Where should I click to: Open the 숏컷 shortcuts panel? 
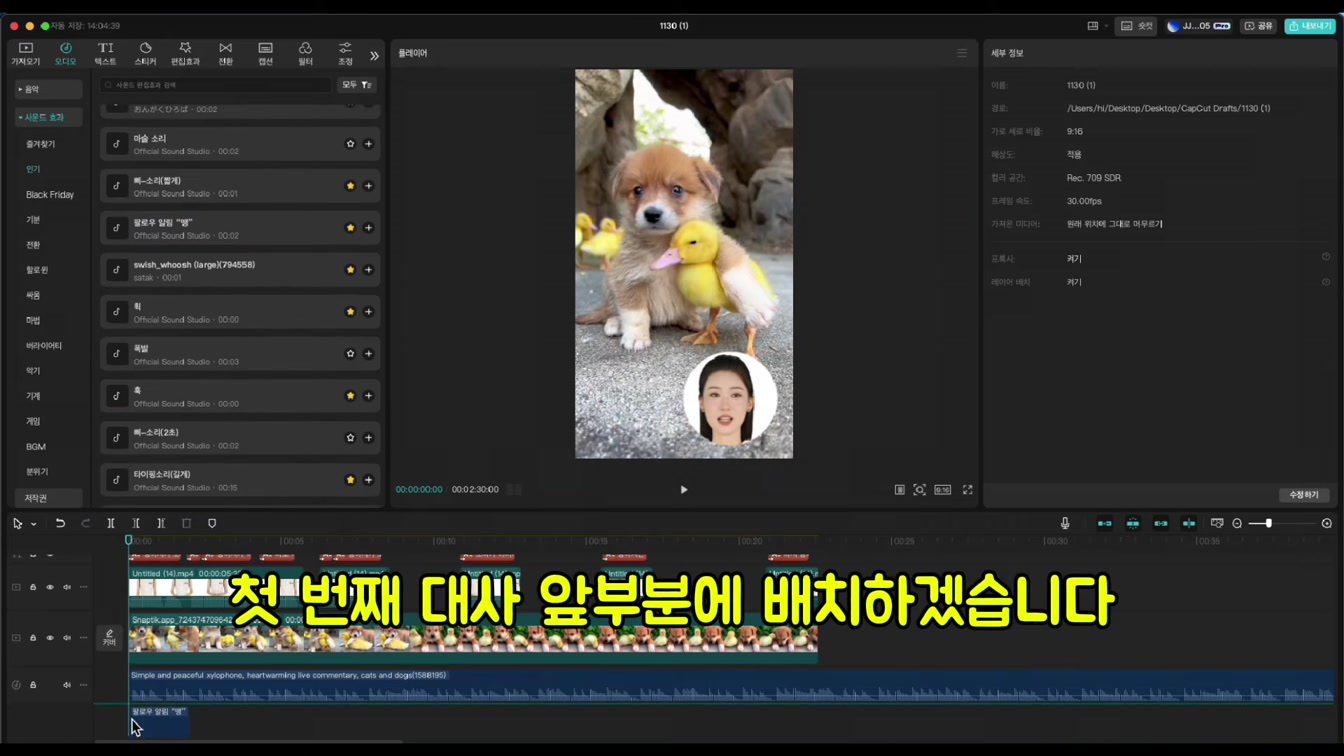pyautogui.click(x=1138, y=26)
